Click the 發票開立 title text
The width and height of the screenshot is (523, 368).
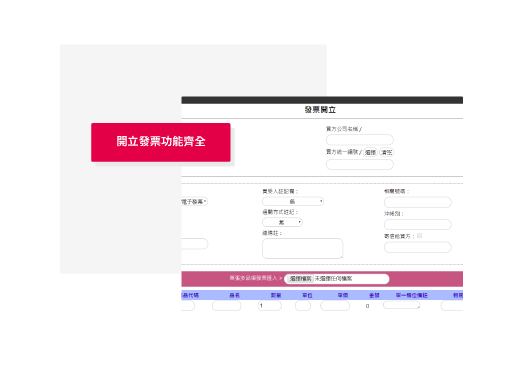tap(320, 110)
